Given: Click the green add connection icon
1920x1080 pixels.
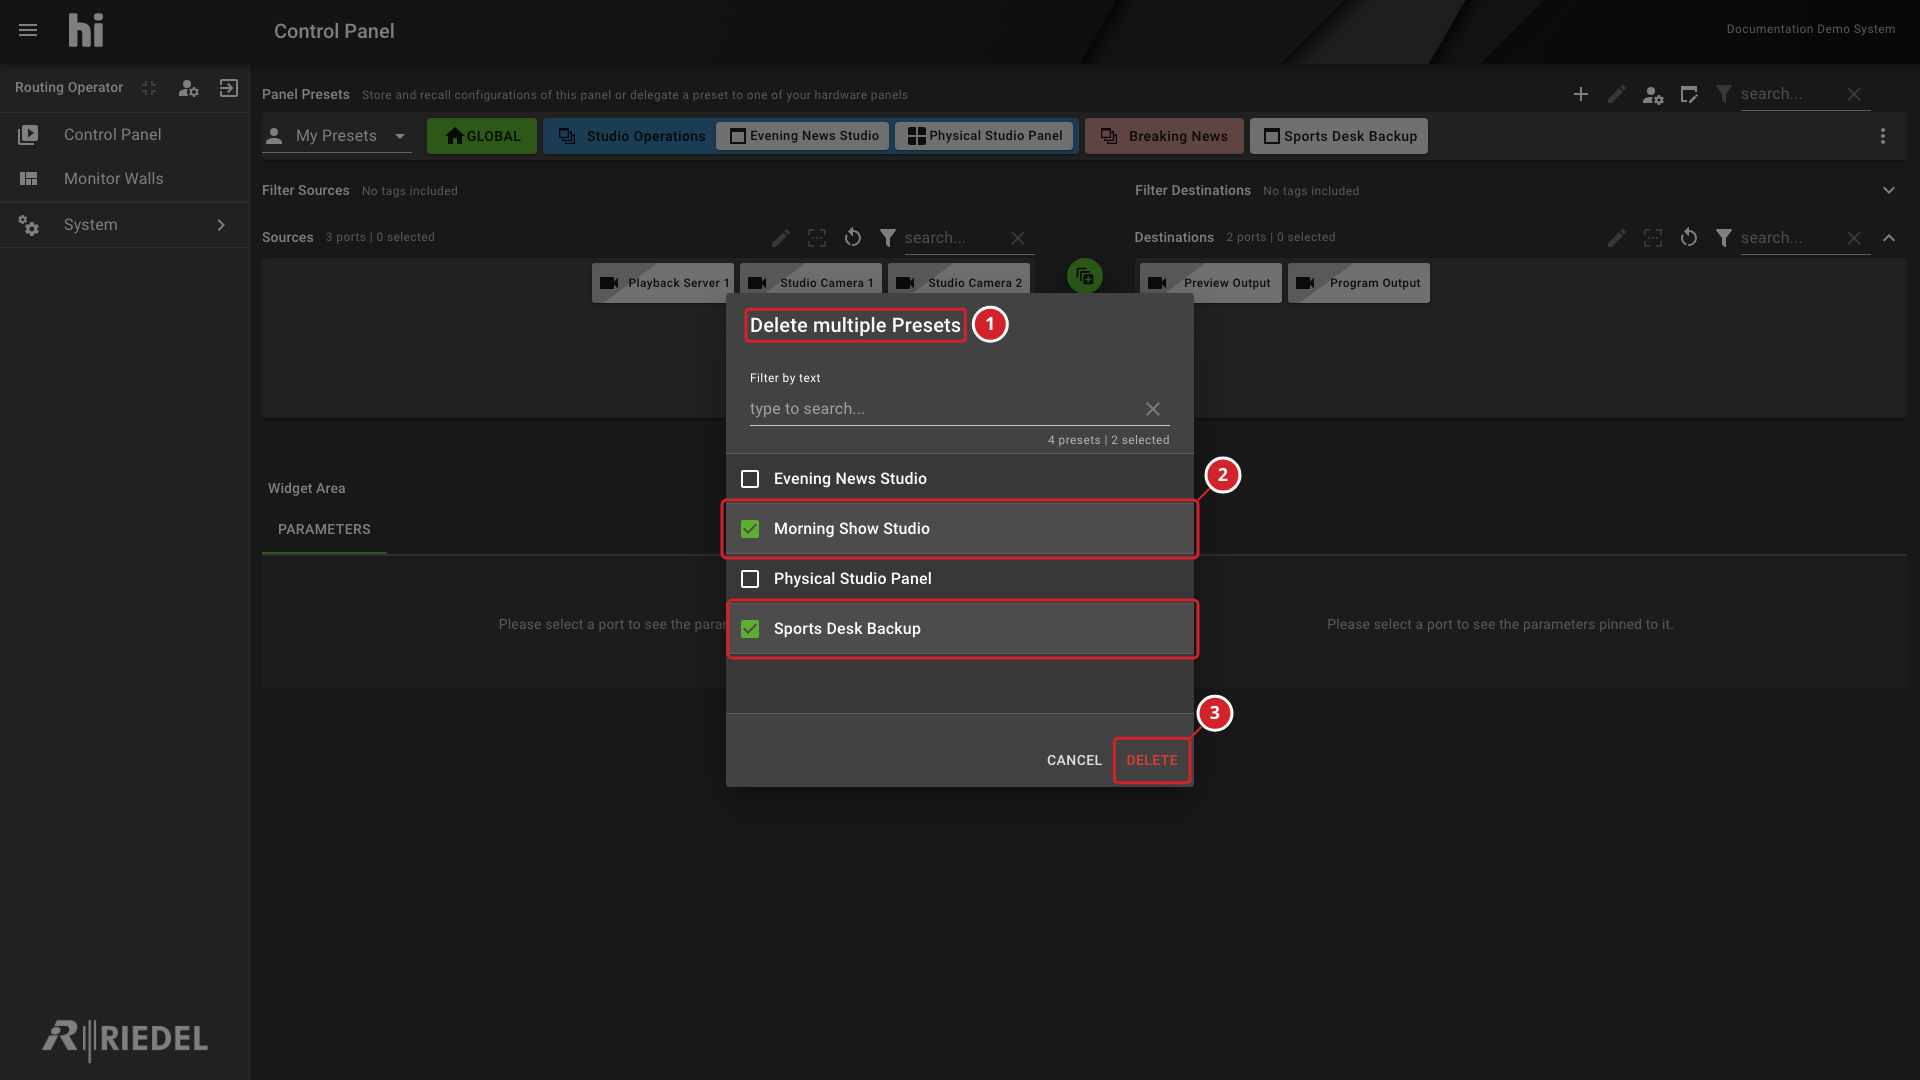Looking at the screenshot, I should (x=1085, y=276).
